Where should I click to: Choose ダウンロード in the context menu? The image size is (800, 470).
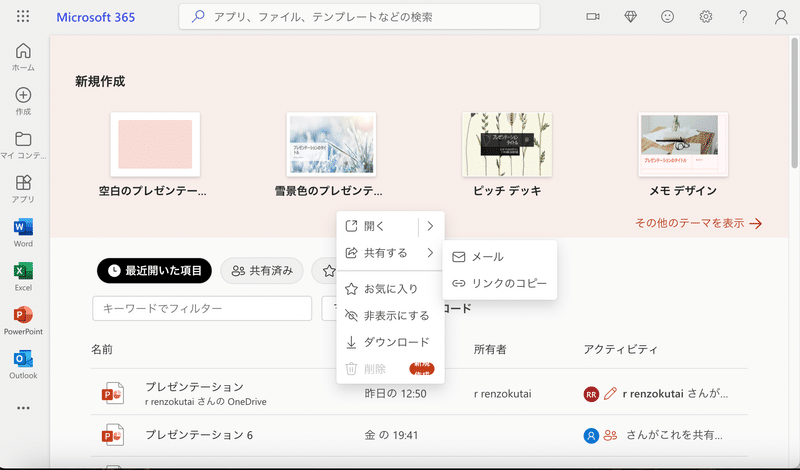pos(390,342)
